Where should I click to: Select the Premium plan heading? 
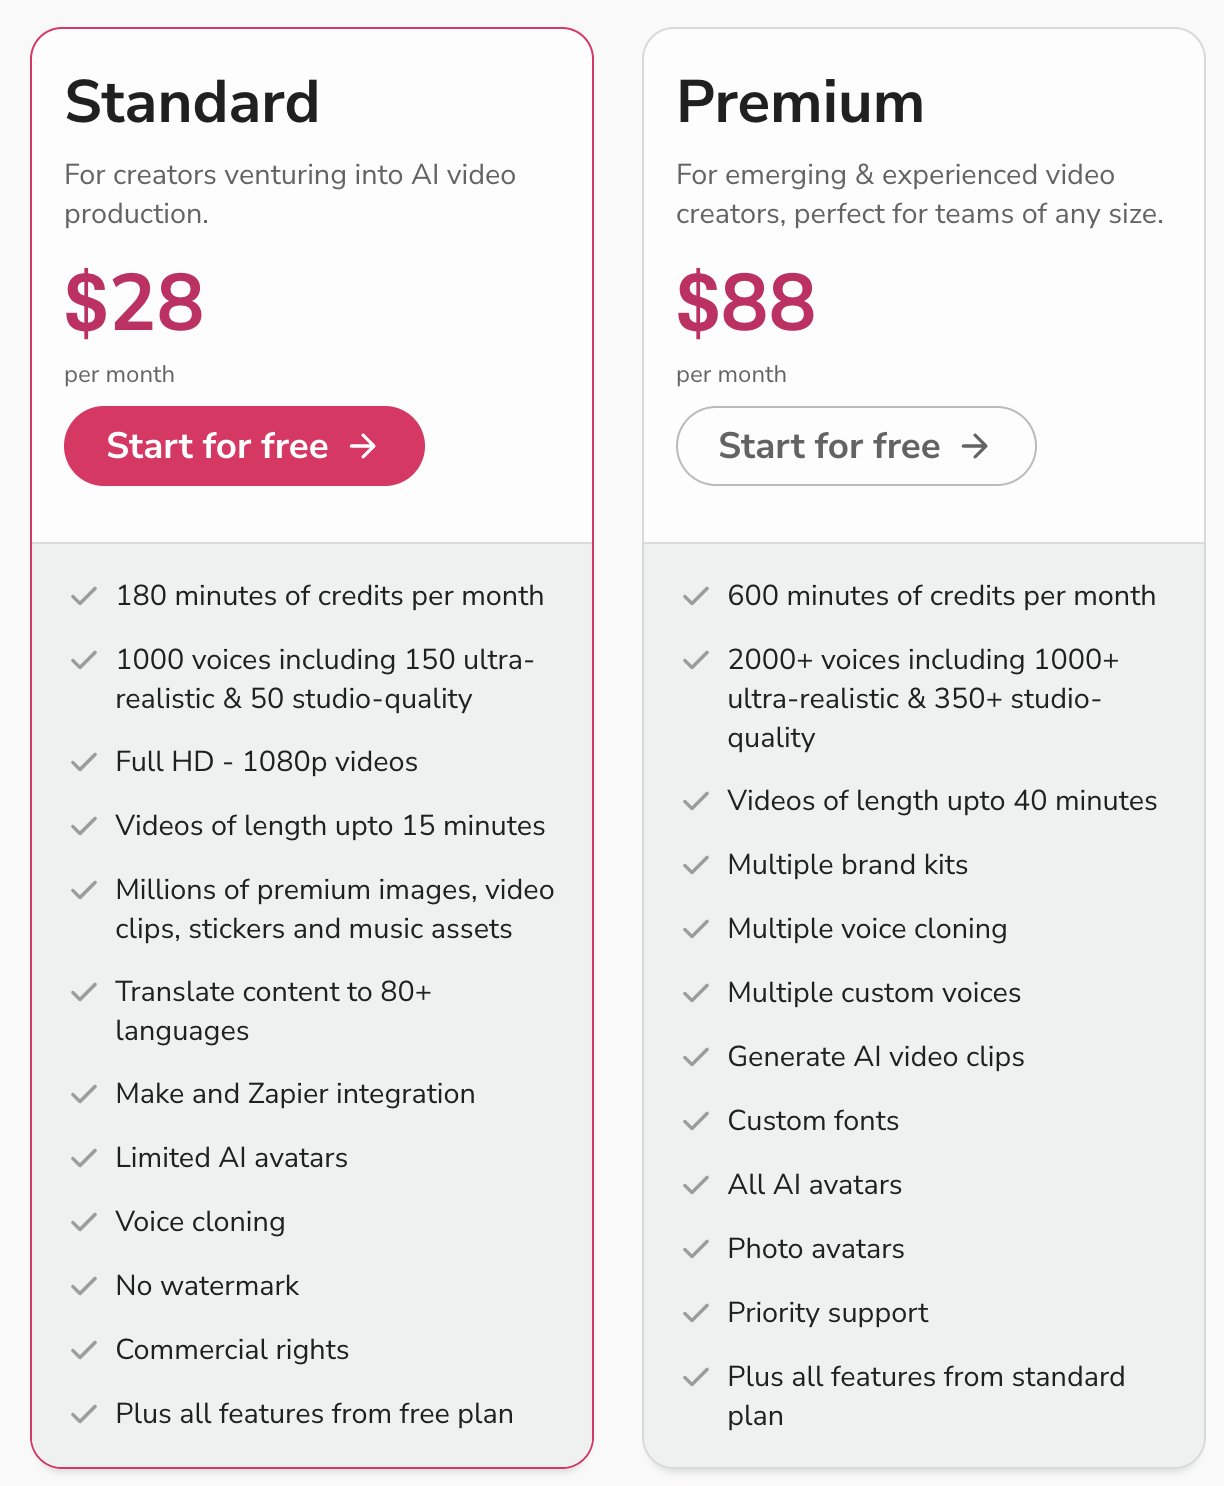pos(800,102)
